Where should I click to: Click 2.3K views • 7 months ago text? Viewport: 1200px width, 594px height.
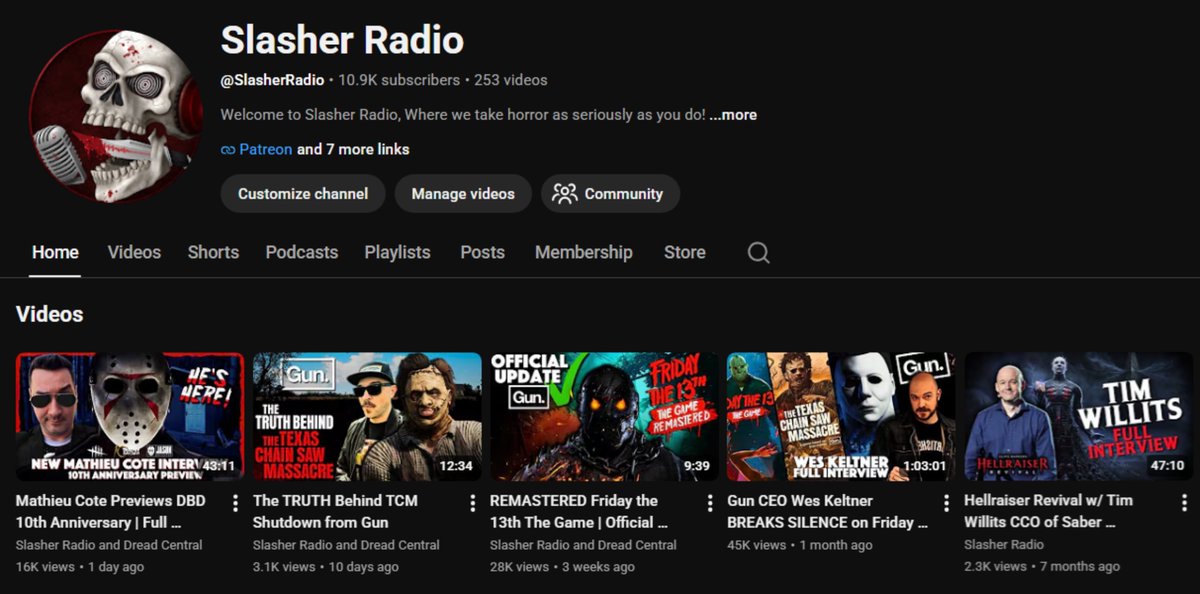click(x=1042, y=567)
